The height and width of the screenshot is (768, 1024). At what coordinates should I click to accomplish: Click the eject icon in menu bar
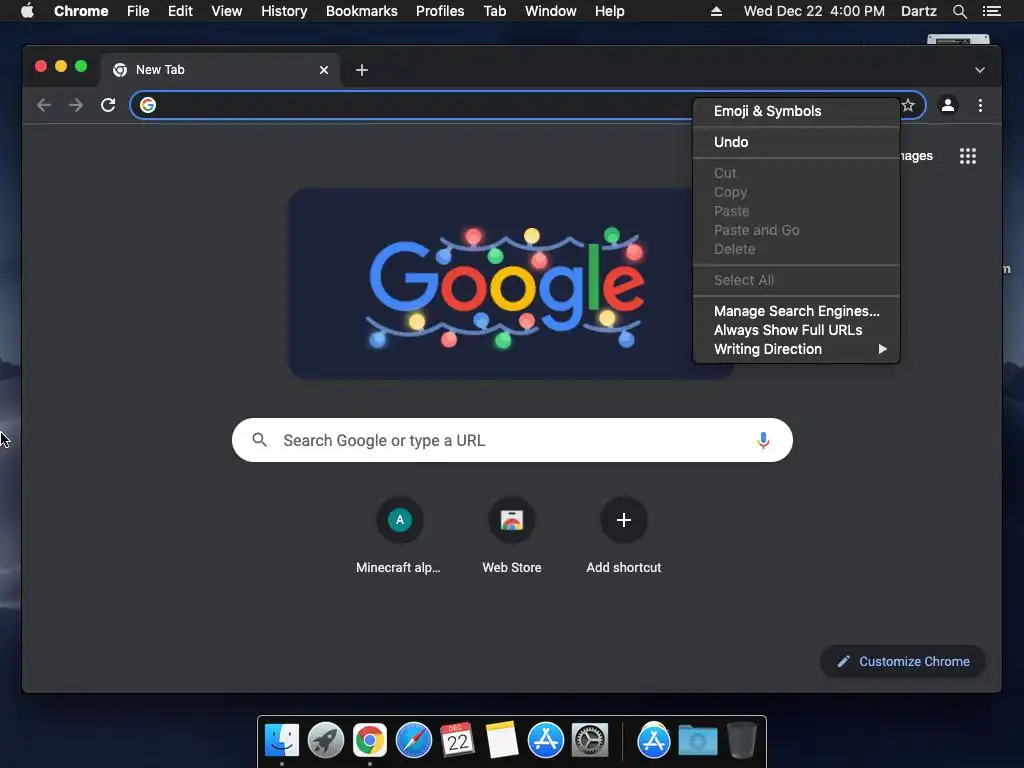tap(716, 11)
